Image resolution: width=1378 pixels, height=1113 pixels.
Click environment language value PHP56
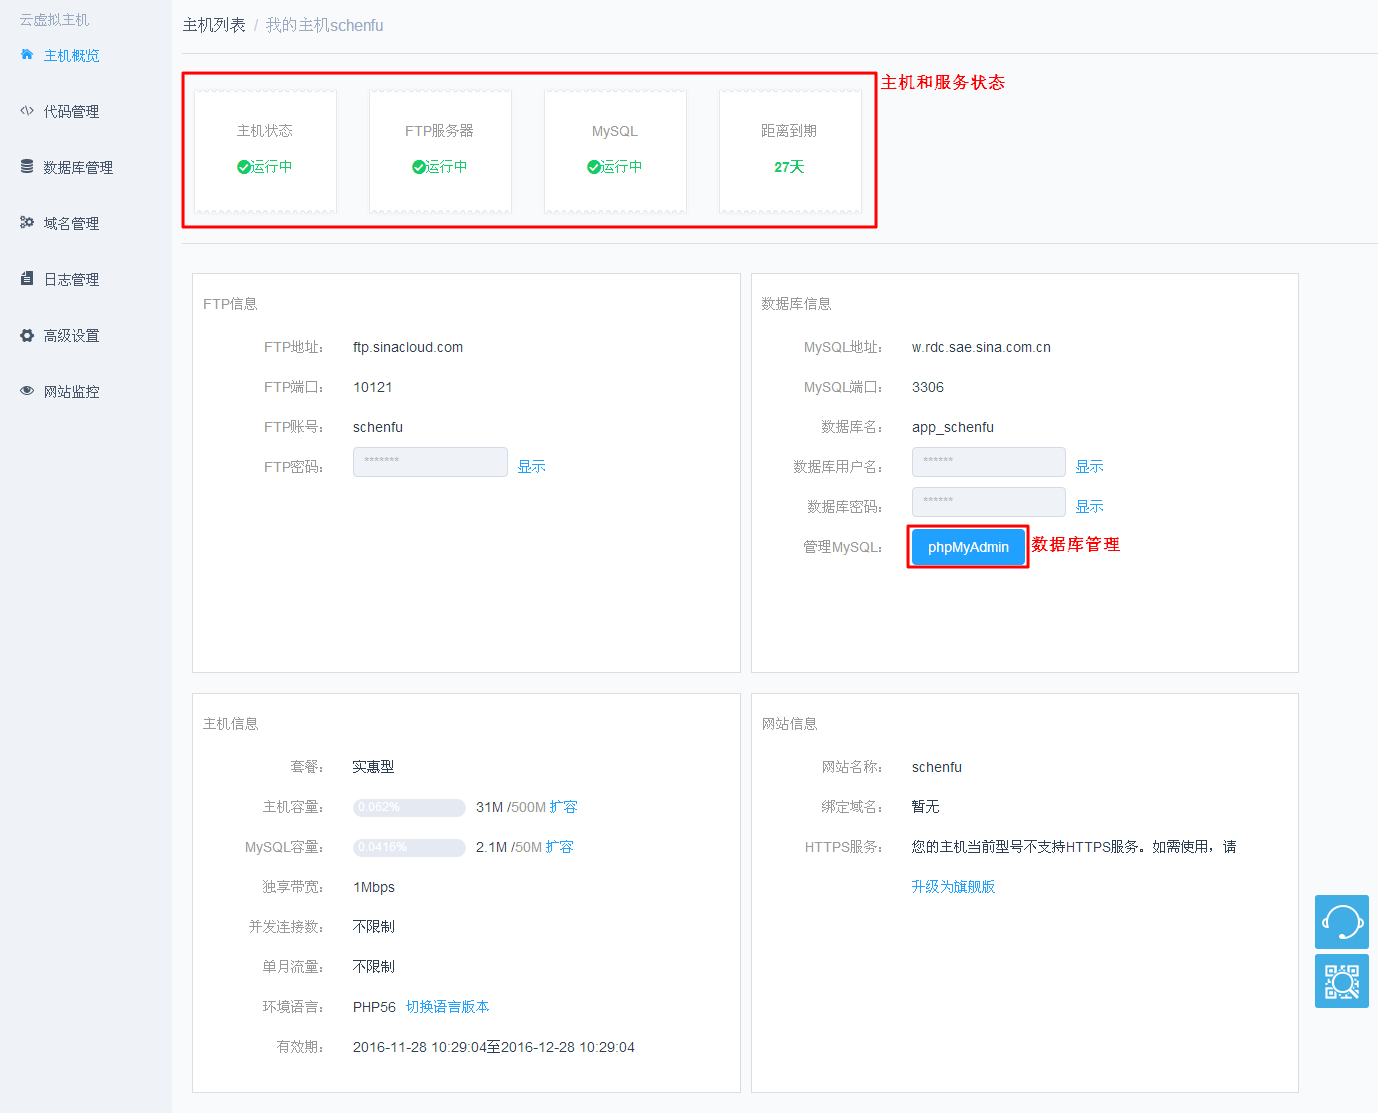(374, 1007)
